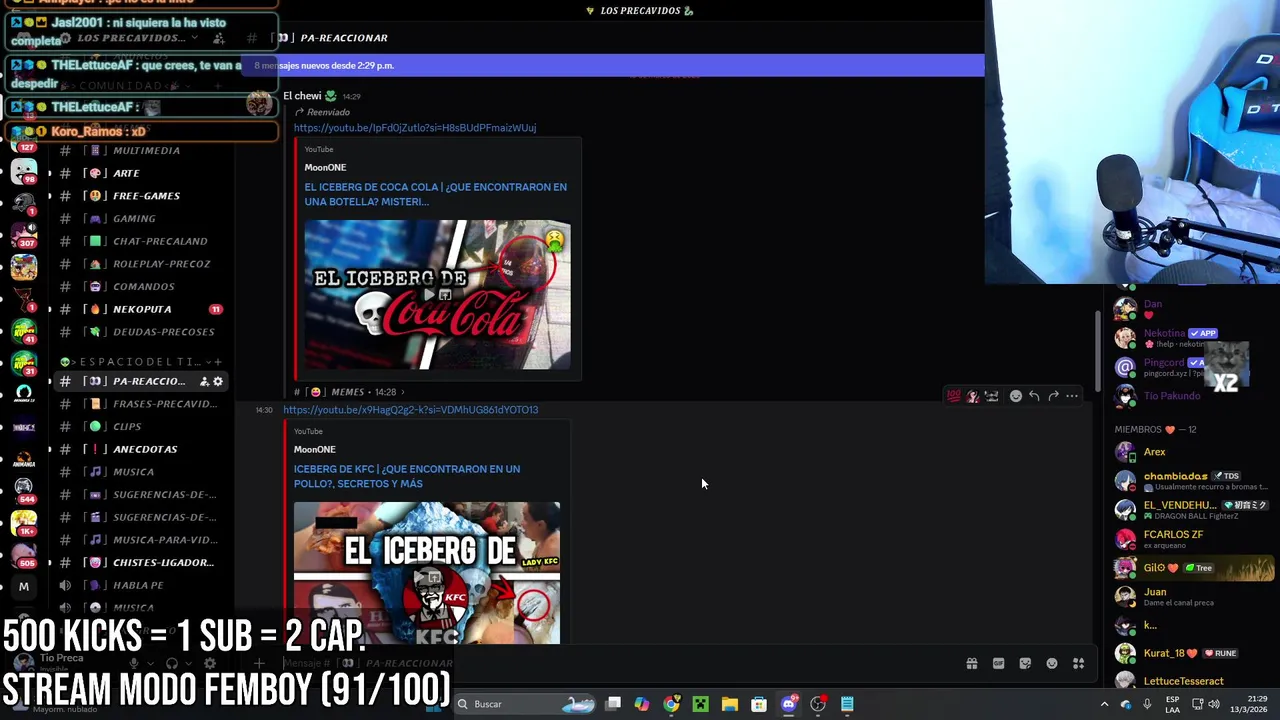The width and height of the screenshot is (1280, 720).
Task: Click EL ICEBERG DE COCA COLA title link
Action: [436, 194]
